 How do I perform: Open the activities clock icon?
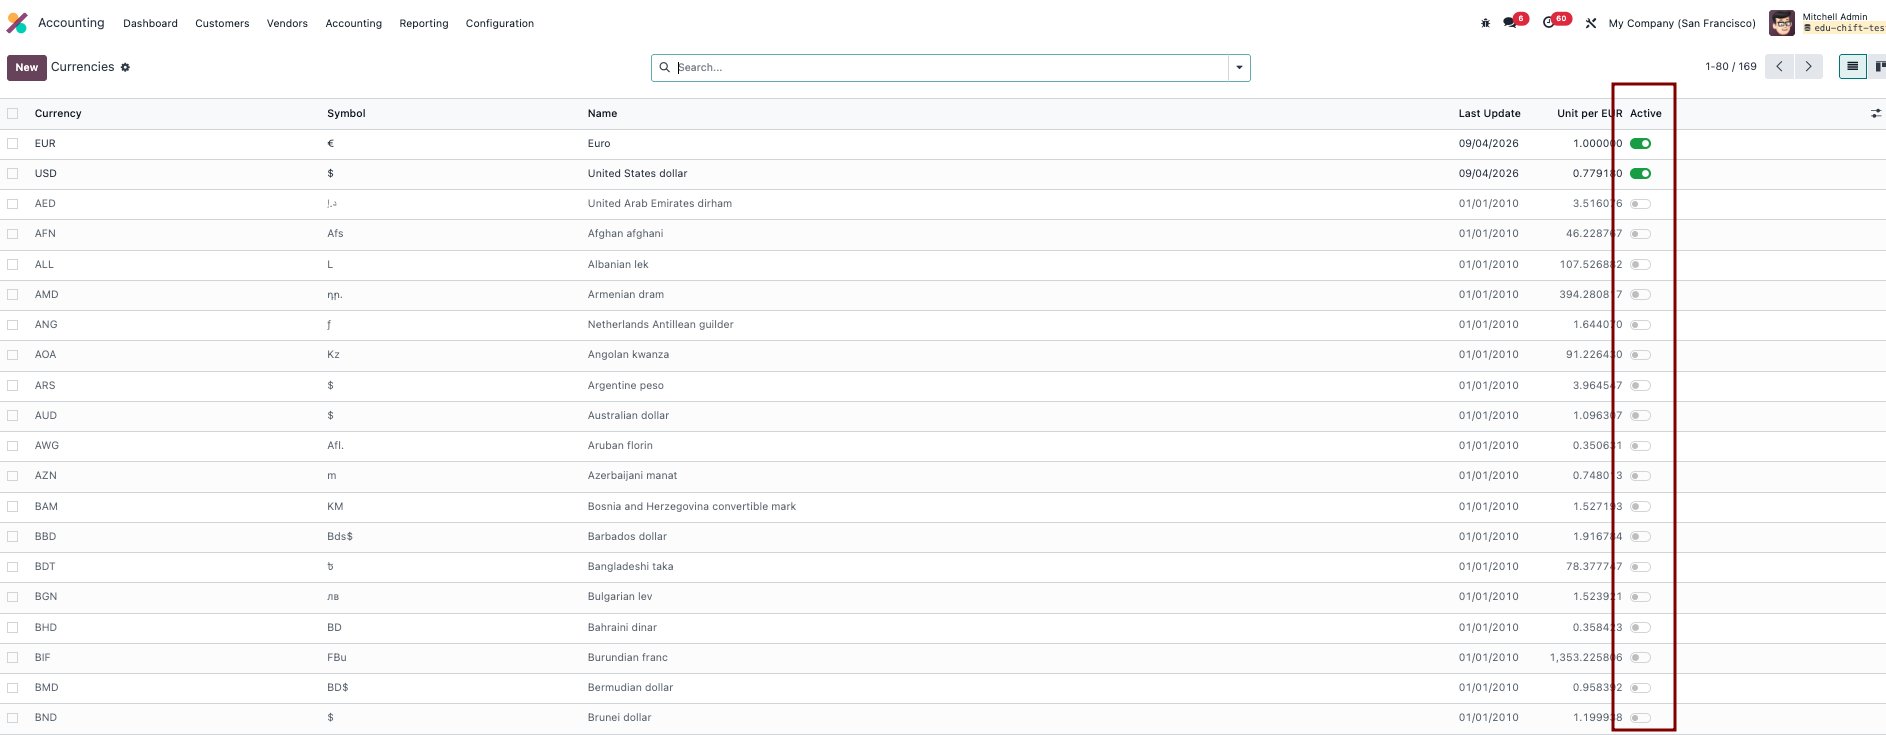(1549, 22)
